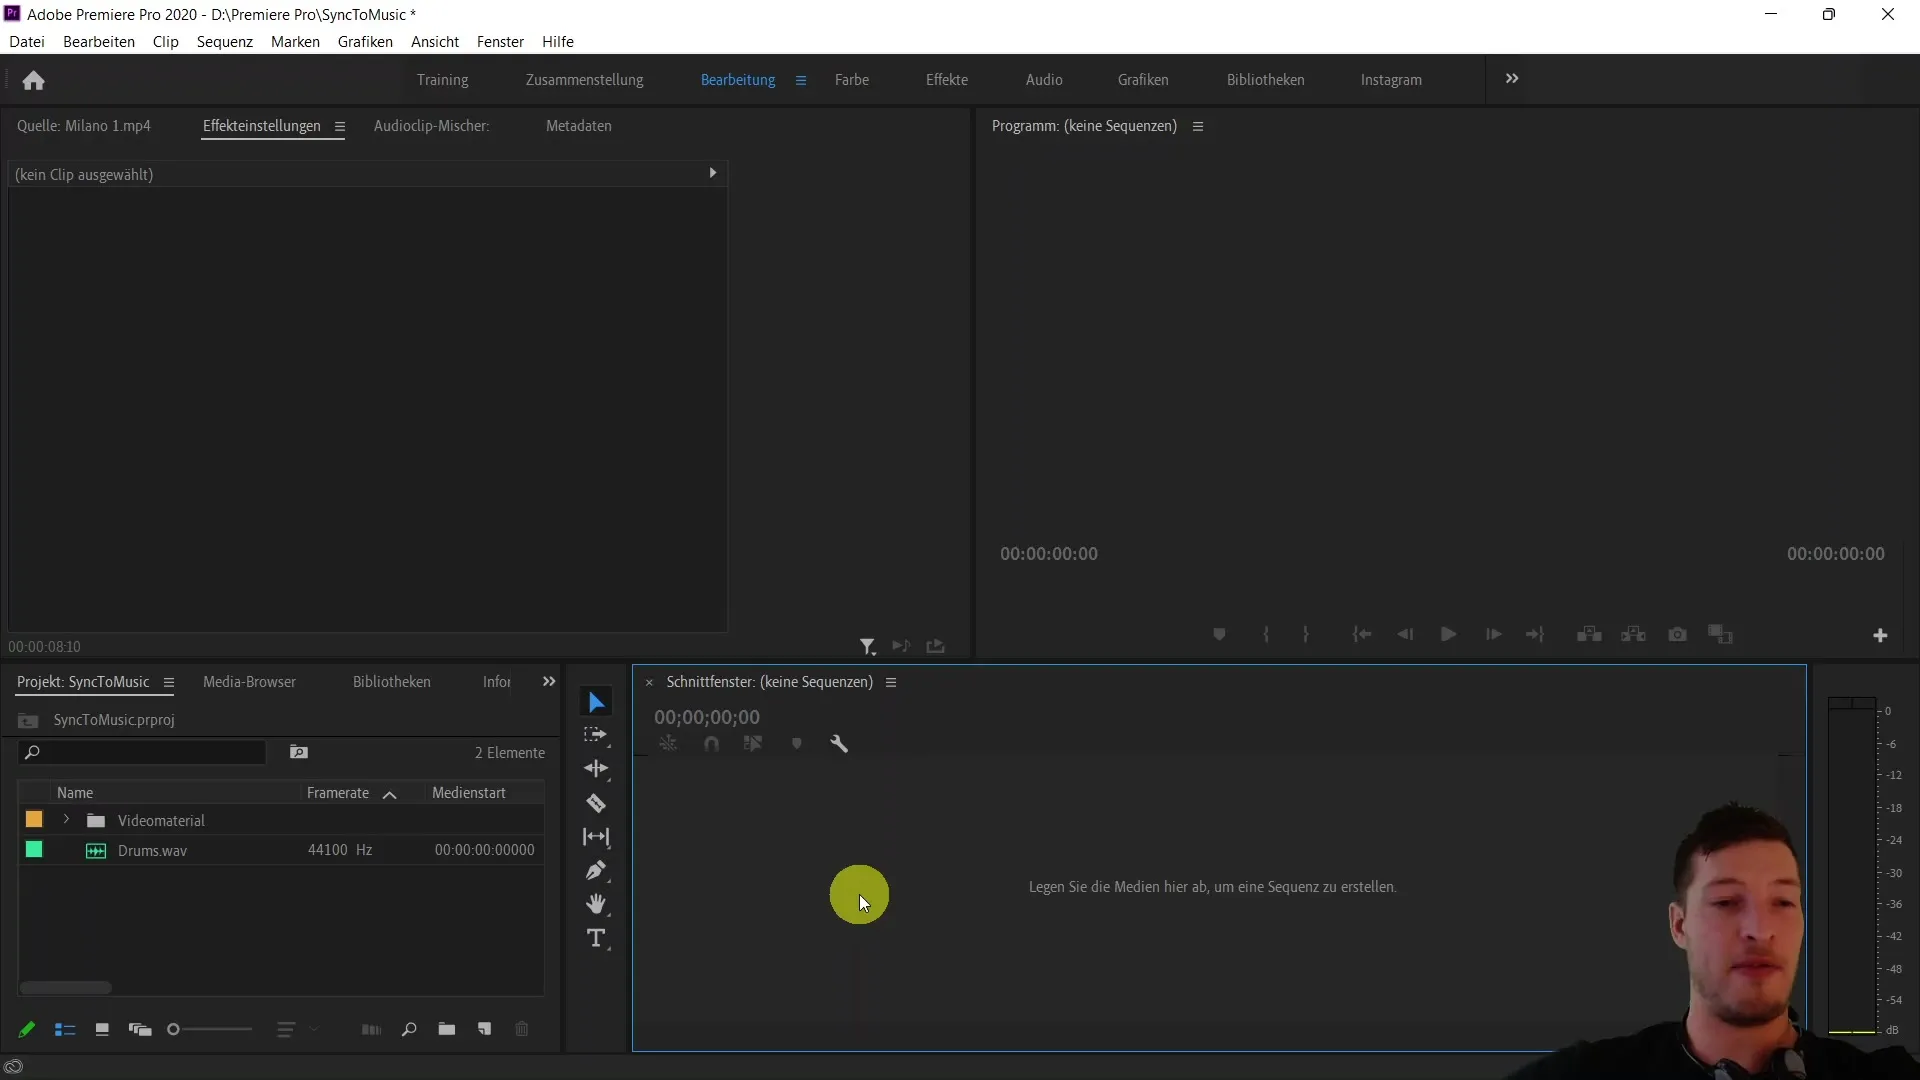Click Automate to Sequence icon

[x=371, y=1029]
